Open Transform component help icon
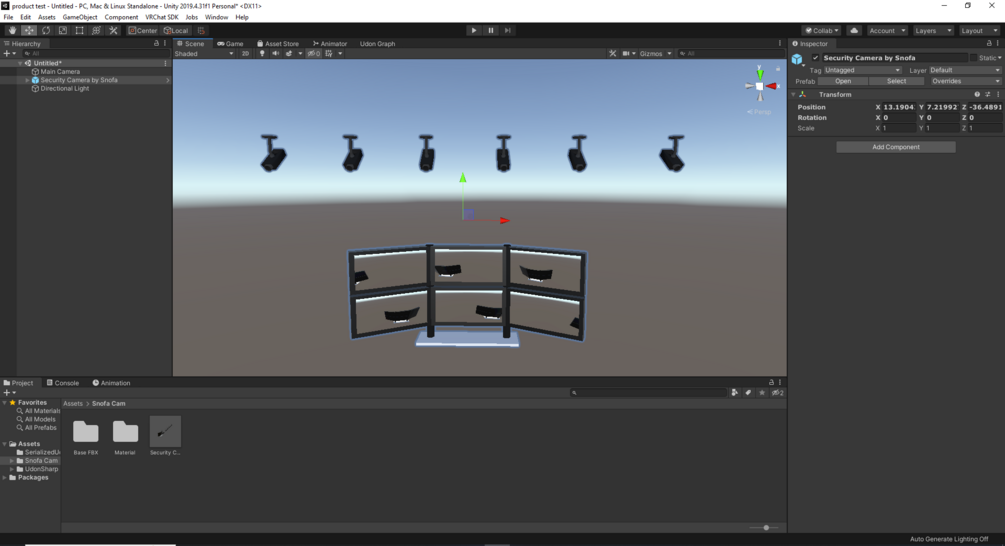This screenshot has width=1005, height=546. coord(977,94)
